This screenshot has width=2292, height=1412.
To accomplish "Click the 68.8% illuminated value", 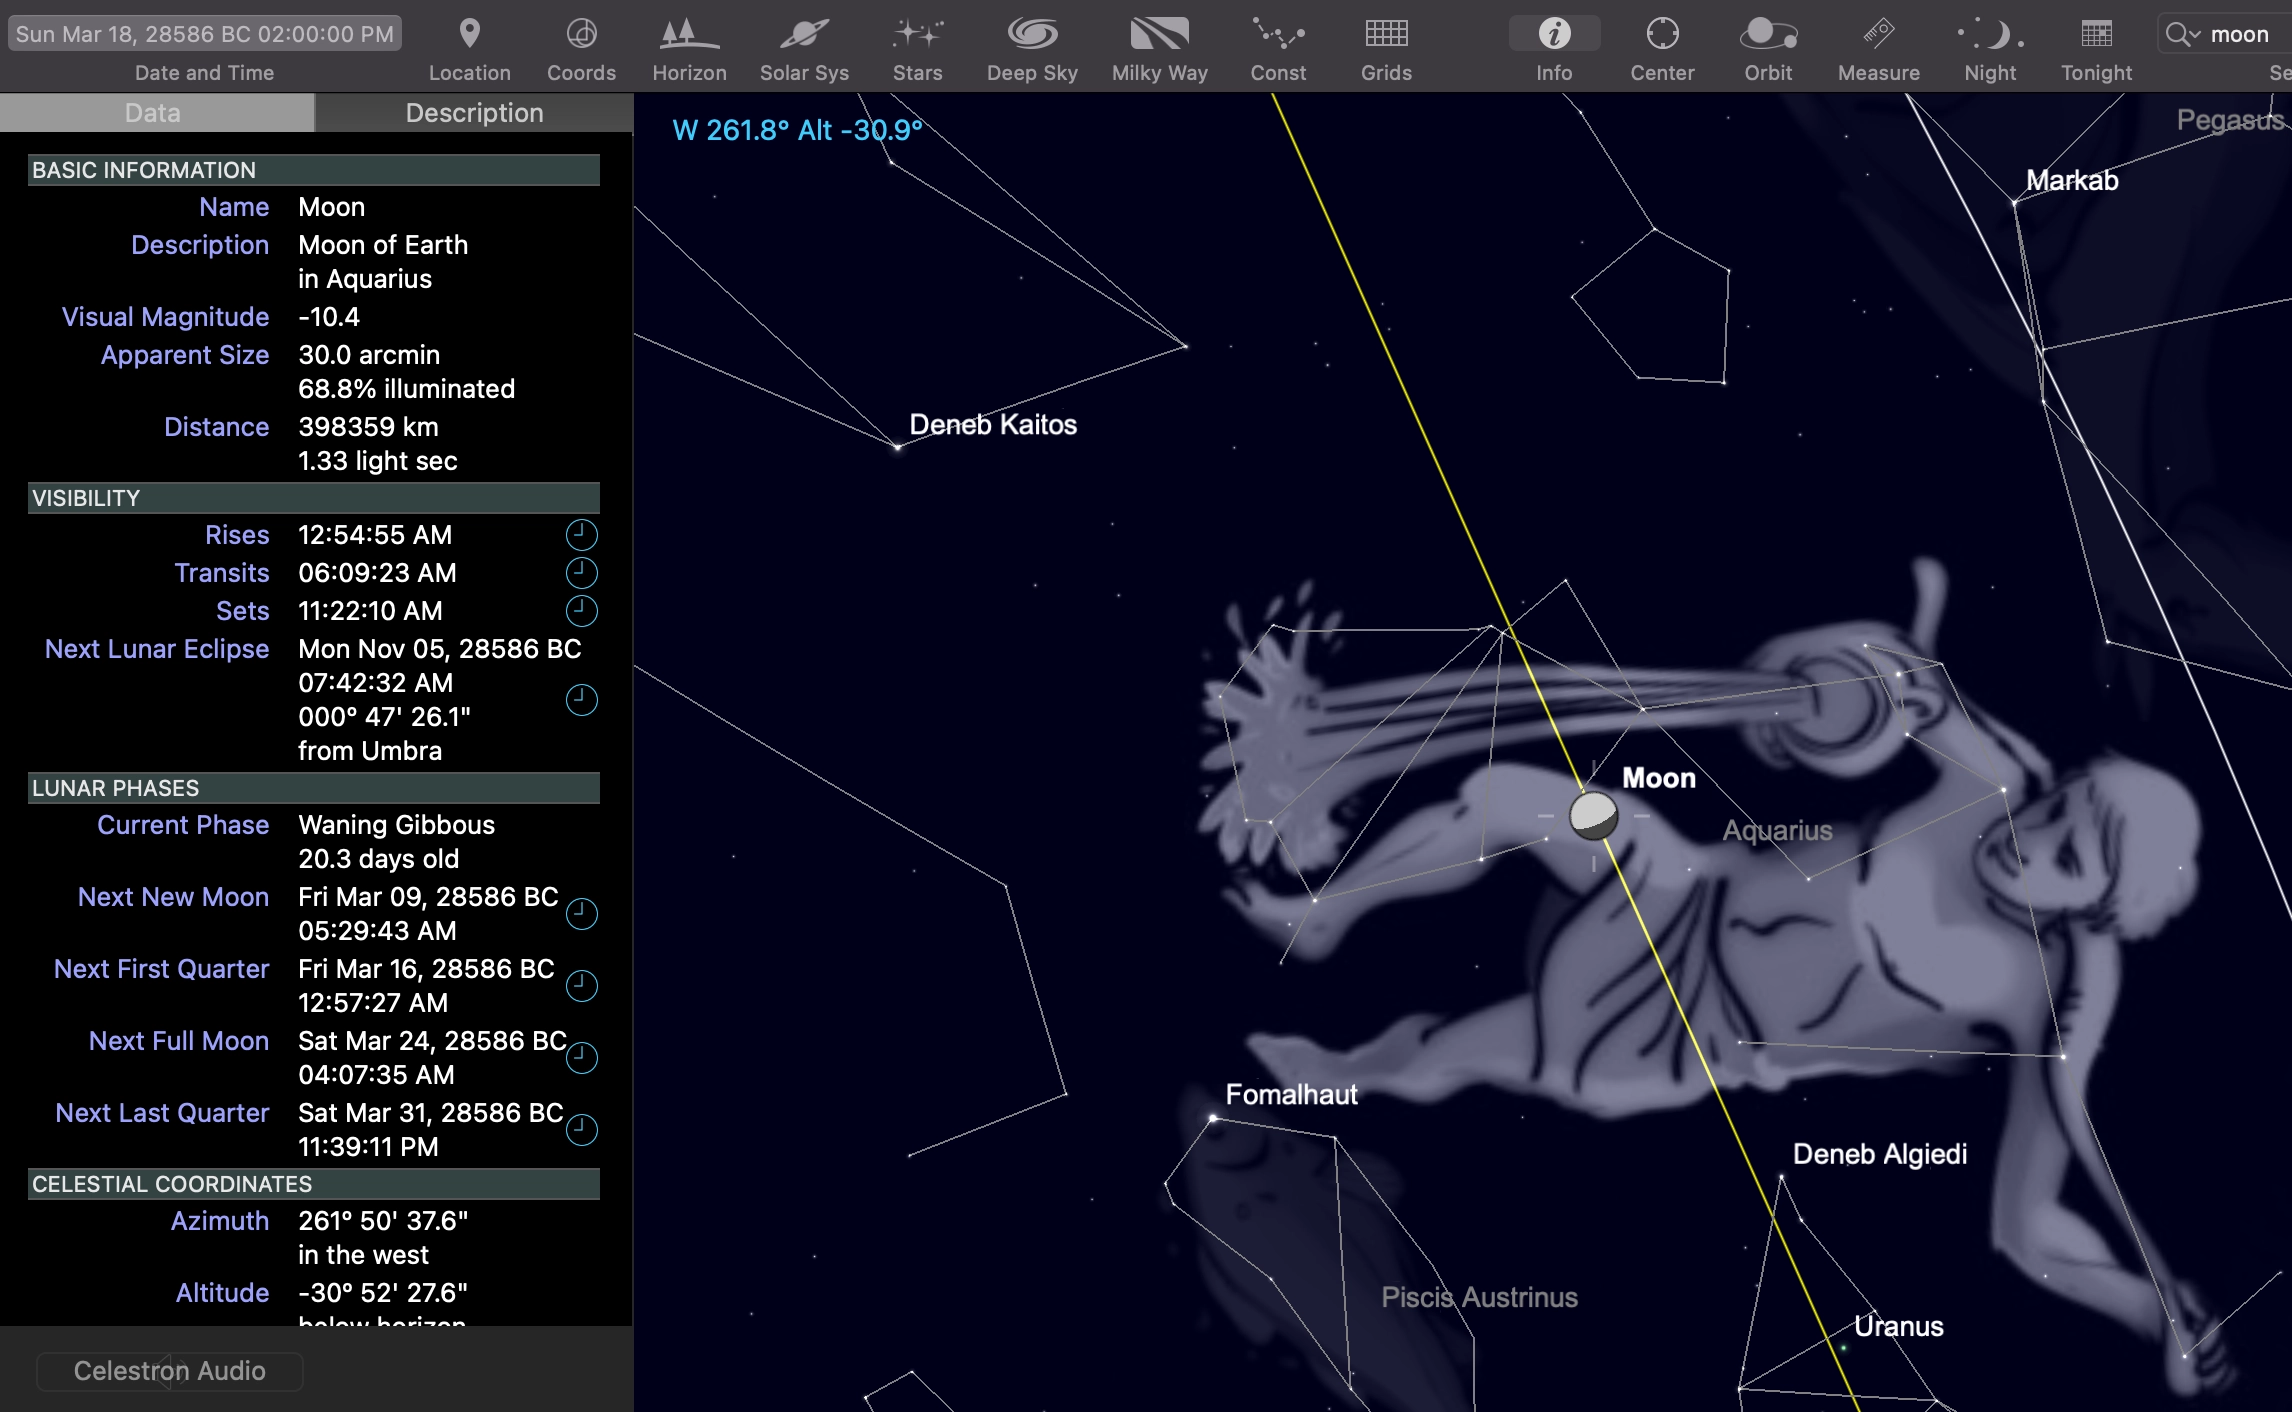I will coord(406,389).
